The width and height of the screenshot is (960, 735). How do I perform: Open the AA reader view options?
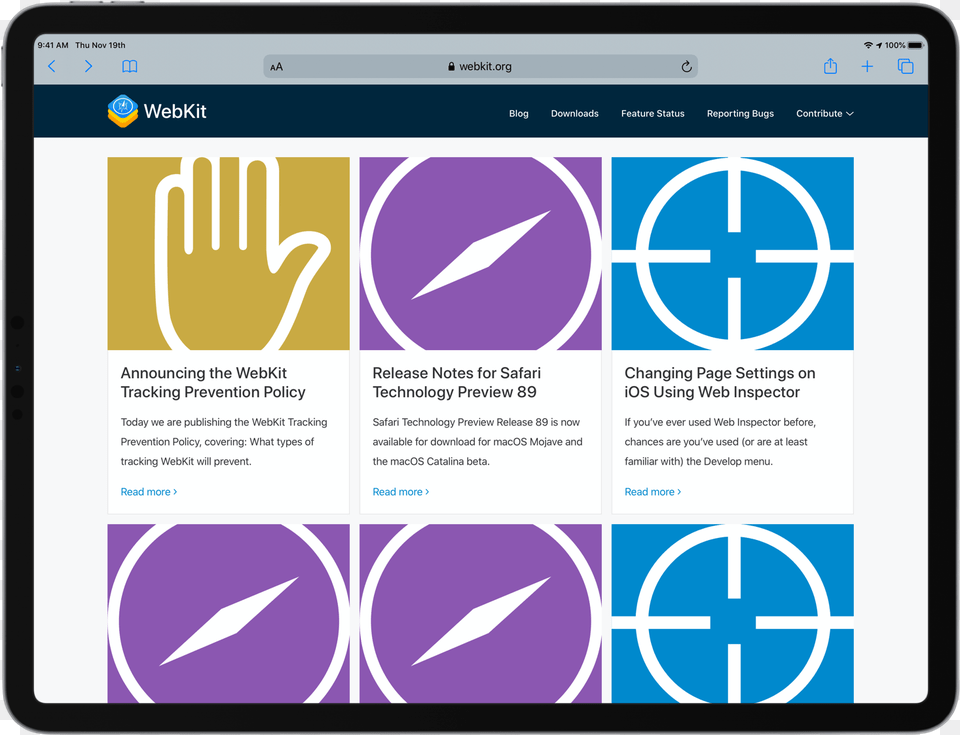coord(276,67)
